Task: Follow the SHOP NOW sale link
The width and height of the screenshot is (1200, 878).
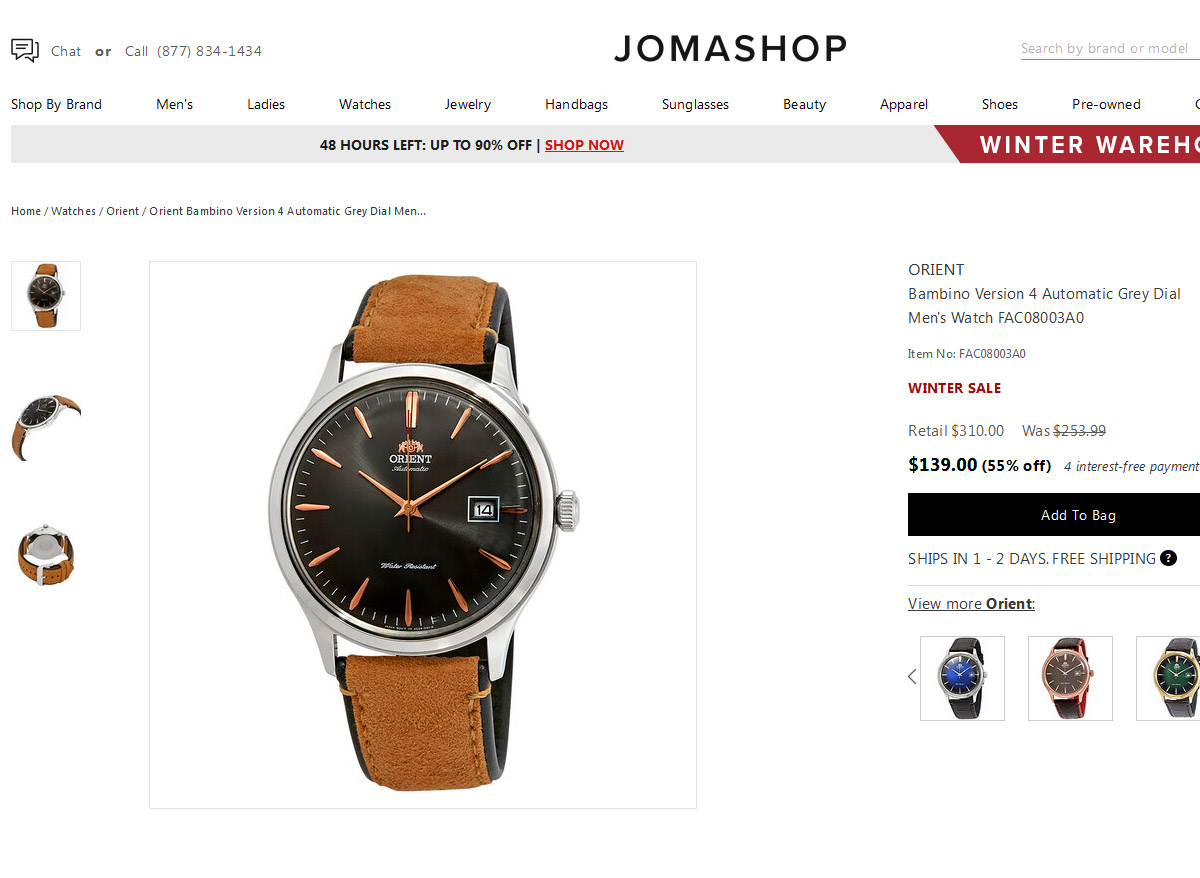Action: tap(584, 145)
